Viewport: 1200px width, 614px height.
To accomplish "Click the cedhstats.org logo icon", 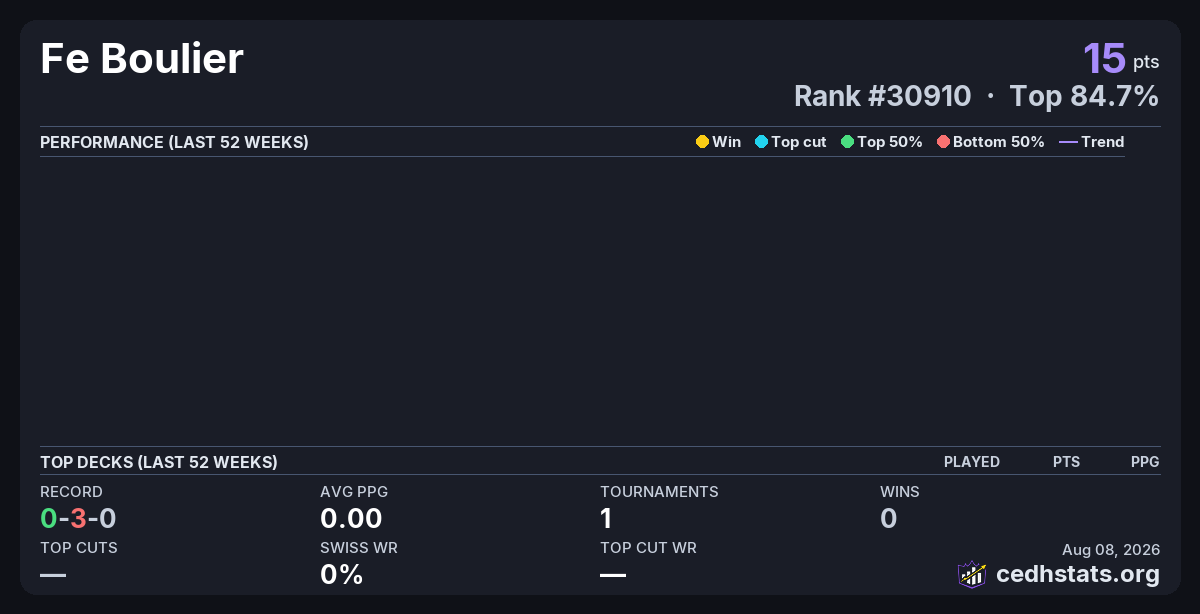I will 972,574.
